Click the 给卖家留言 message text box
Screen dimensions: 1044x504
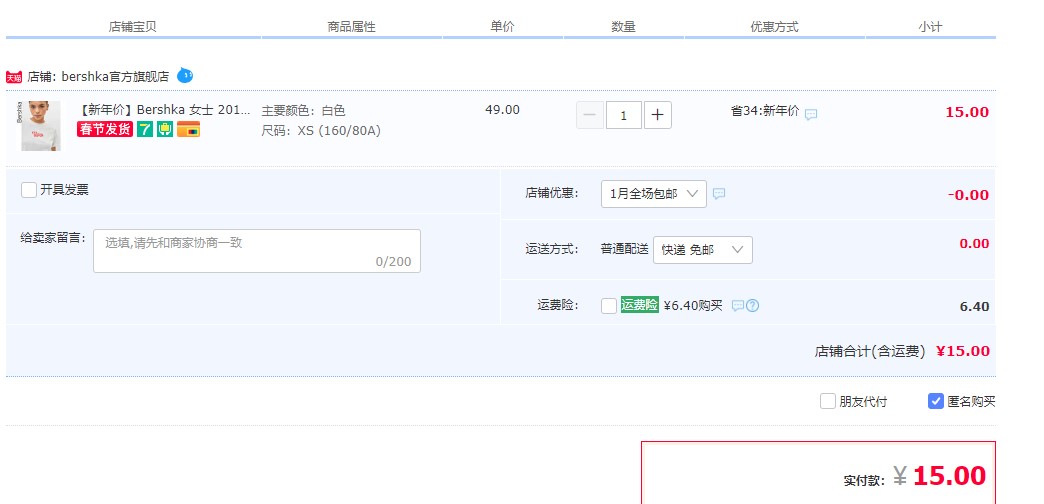click(x=257, y=251)
